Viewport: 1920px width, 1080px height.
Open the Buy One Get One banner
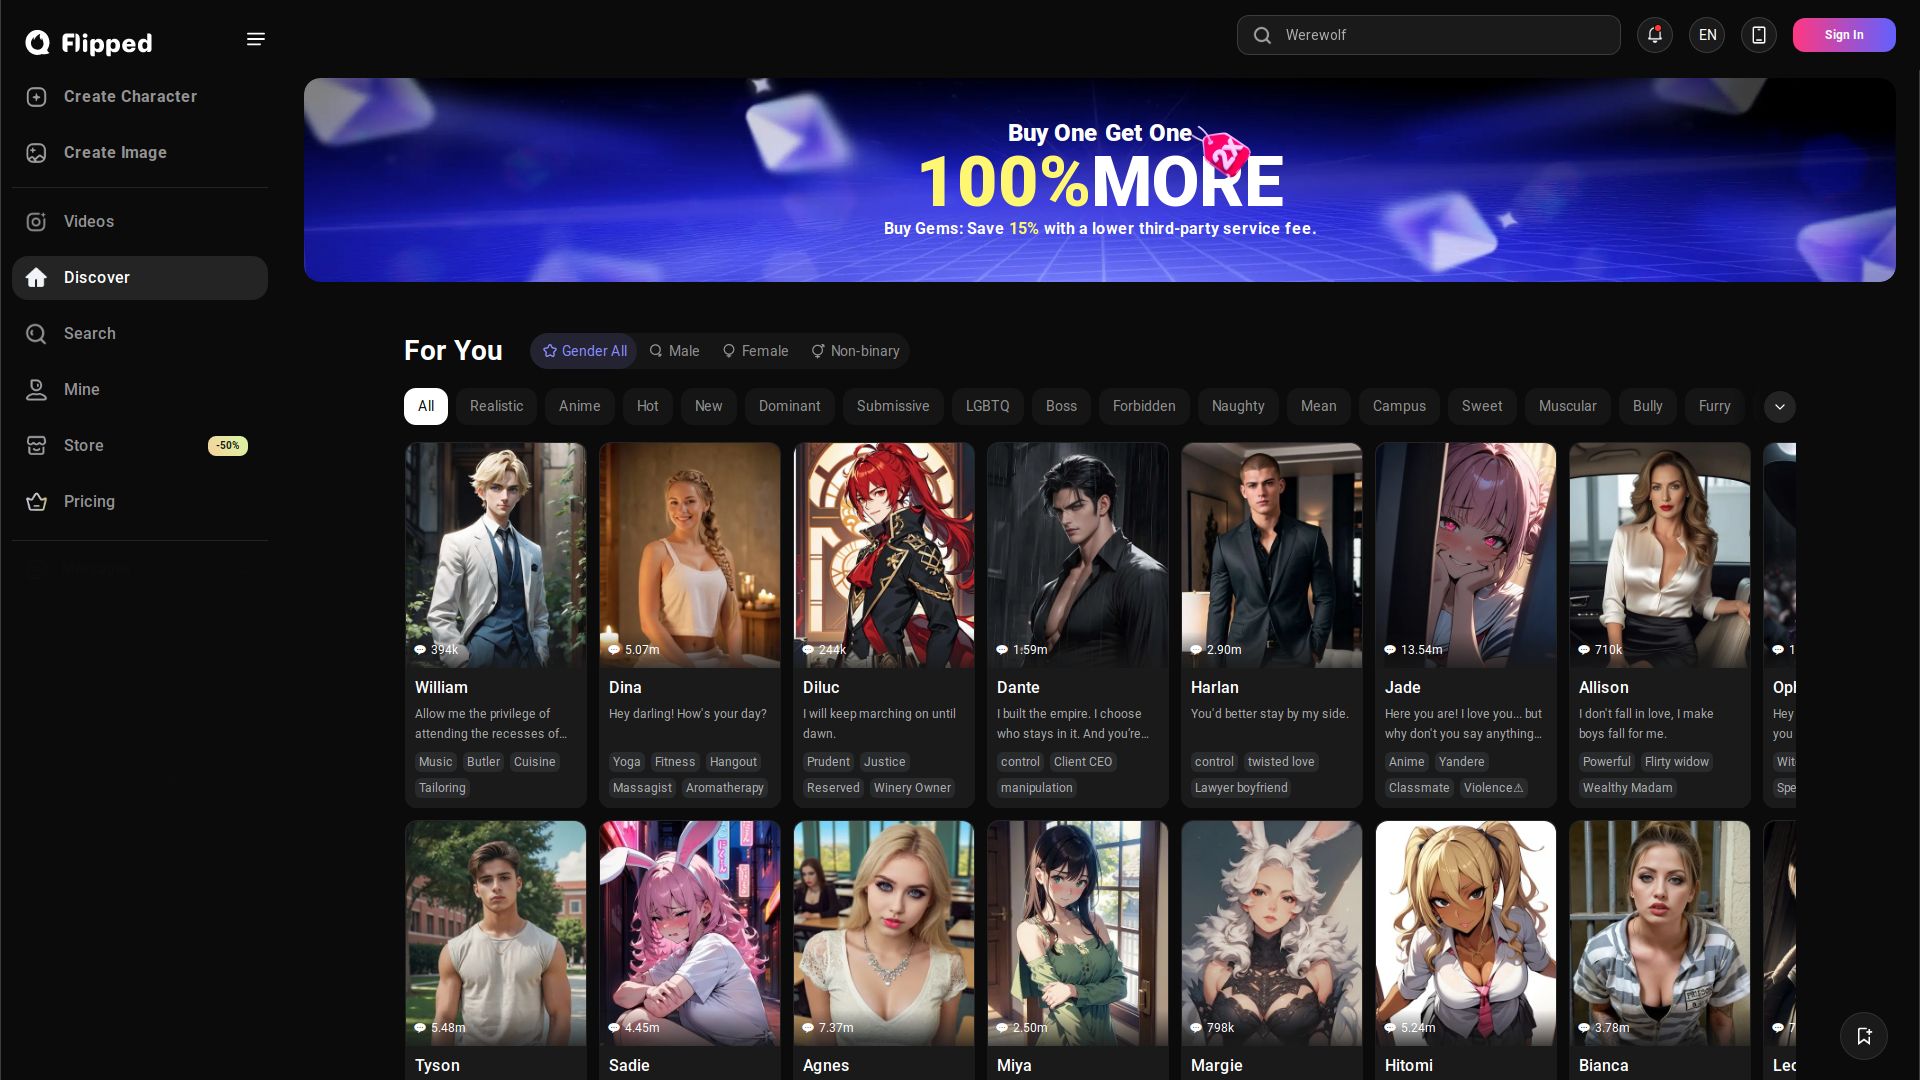point(1099,180)
